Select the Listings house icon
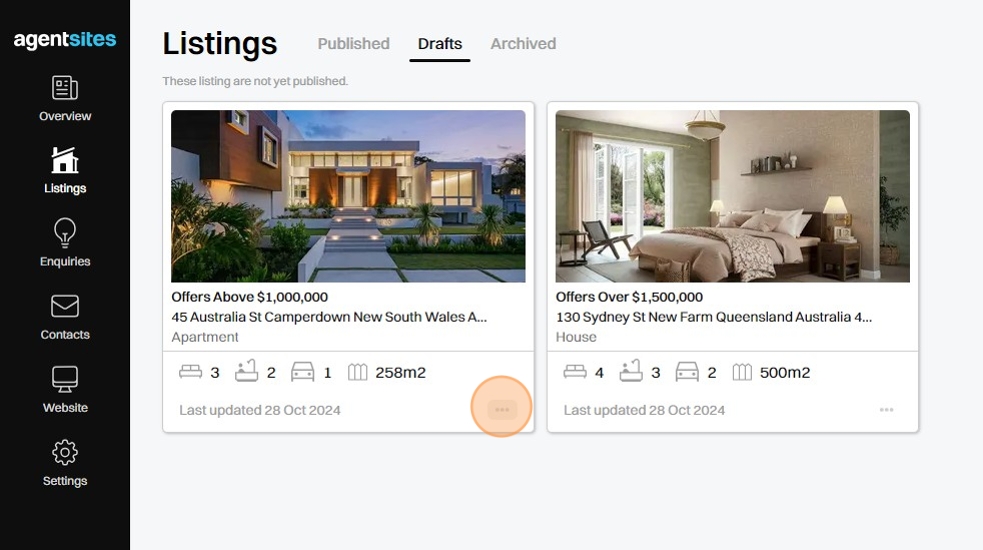 (65, 160)
